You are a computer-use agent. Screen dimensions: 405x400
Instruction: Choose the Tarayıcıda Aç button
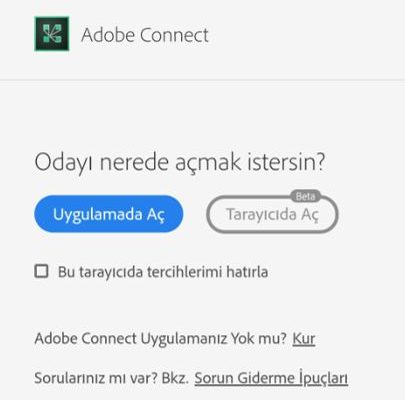pos(272,214)
